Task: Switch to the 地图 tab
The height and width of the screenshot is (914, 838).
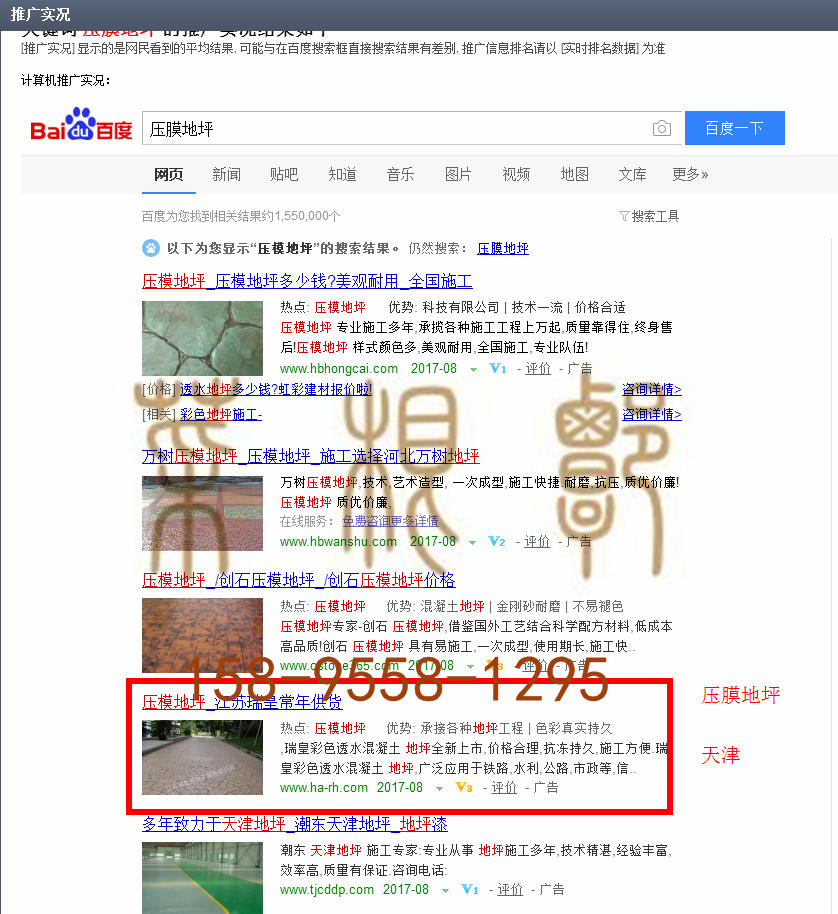Action: pos(575,174)
